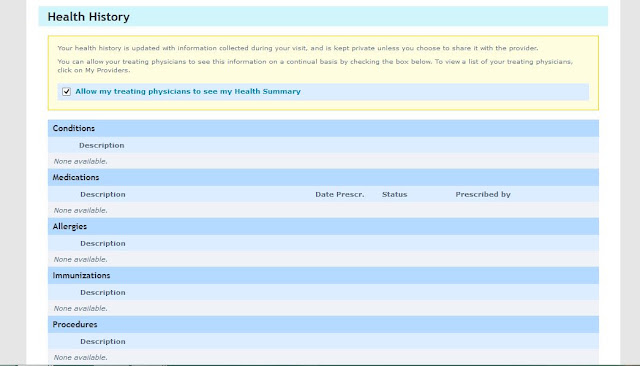Select the None available row under Conditions
This screenshot has width=640, height=366.
pyautogui.click(x=323, y=161)
